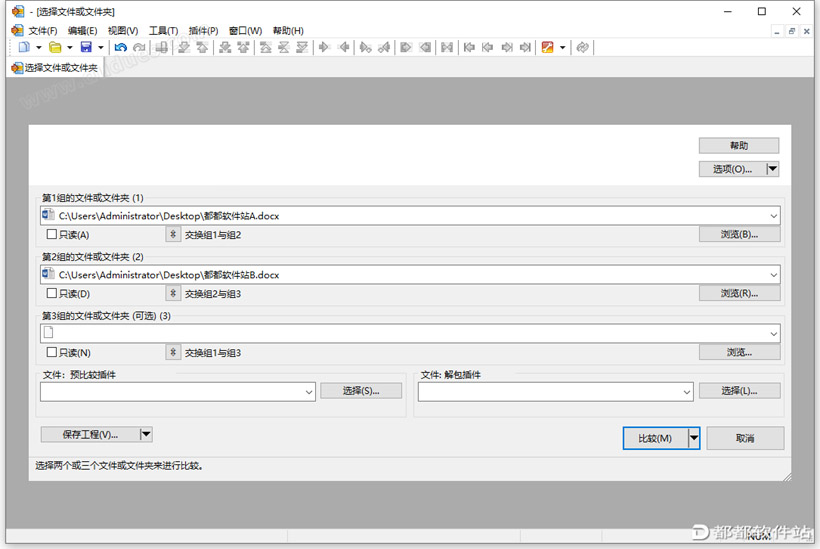Viewport: 820px width, 549px height.
Task: Click the Previous Difference up-arrow icon
Action: click(x=202, y=48)
